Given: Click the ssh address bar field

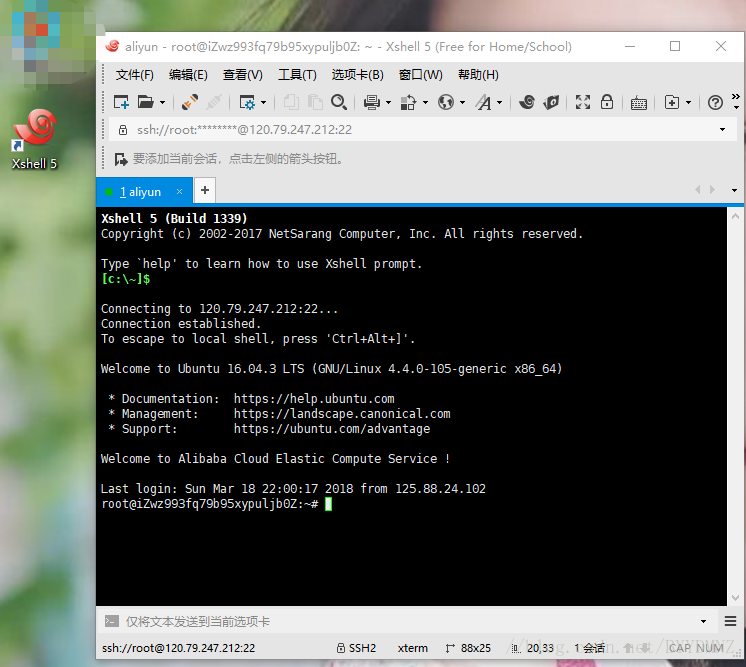Looking at the screenshot, I should 423,130.
